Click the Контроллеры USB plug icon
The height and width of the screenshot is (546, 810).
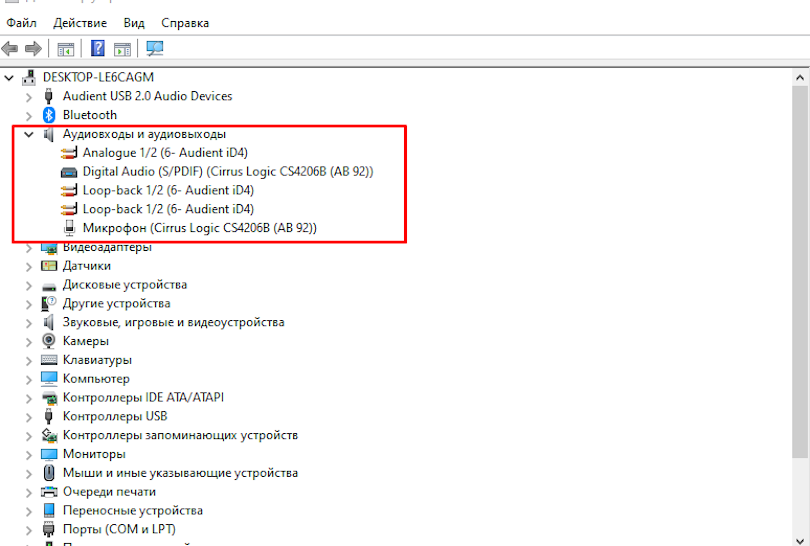(x=49, y=416)
